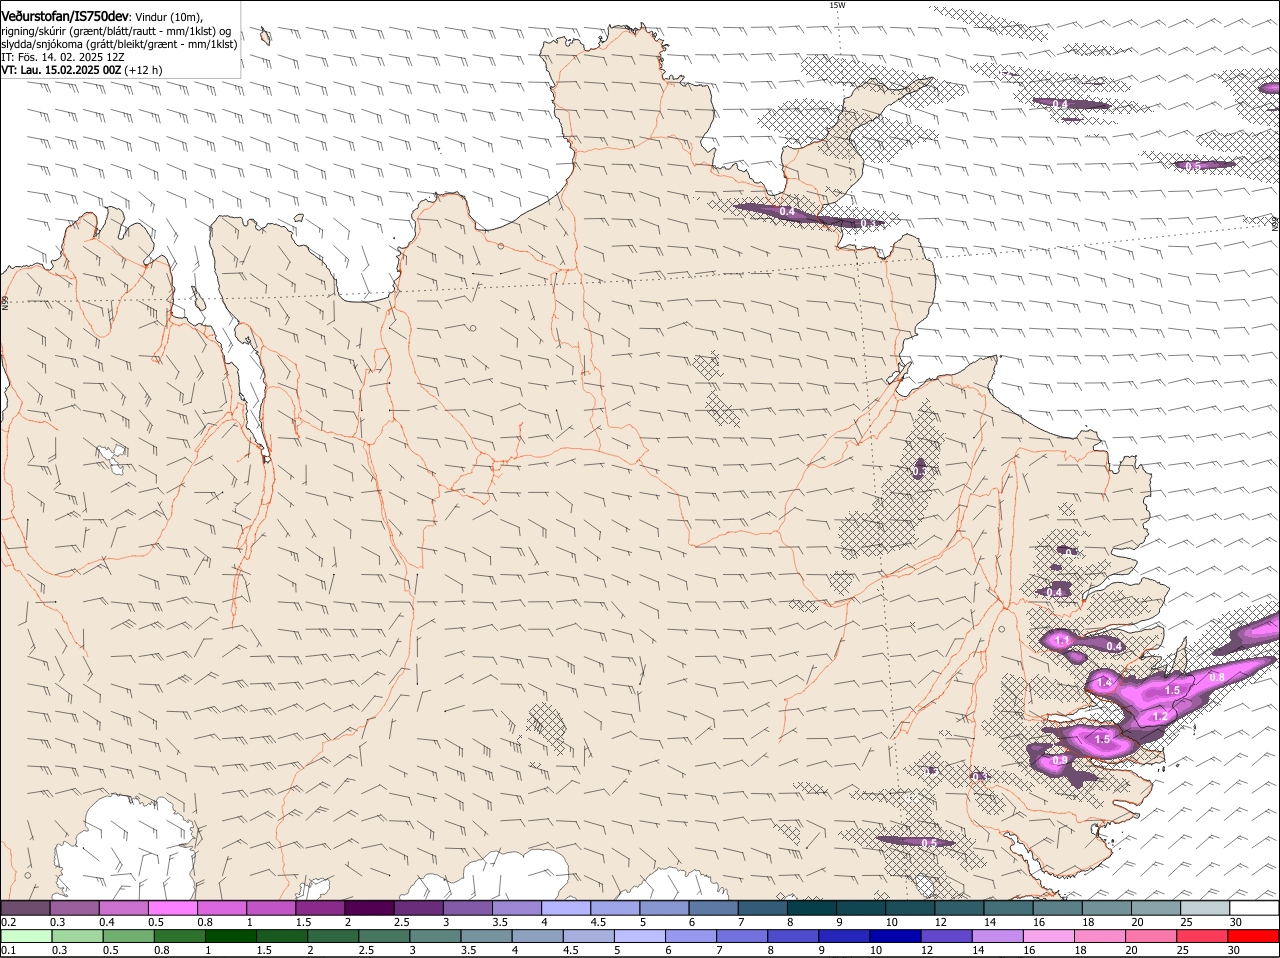The height and width of the screenshot is (958, 1280).
Task: Click the 0.8 snowfall label near the east edge
Action: tap(1217, 677)
